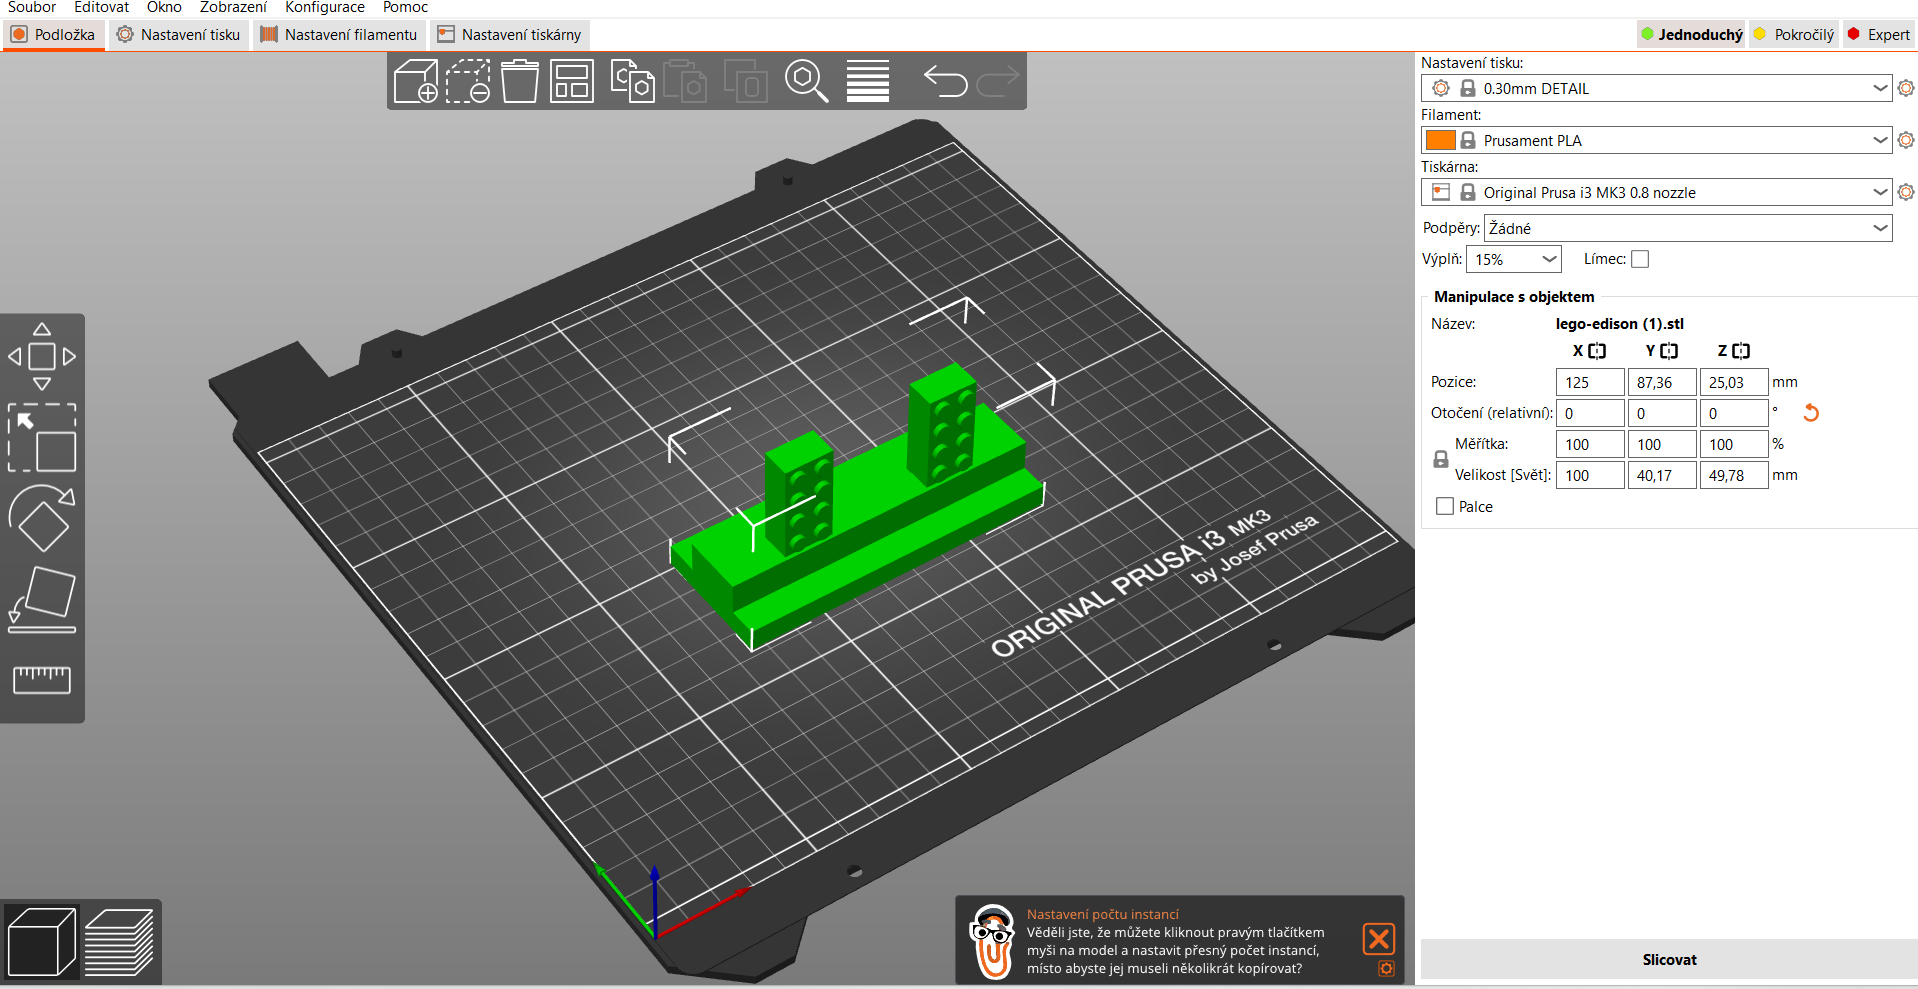The height and width of the screenshot is (989, 1918).
Task: Click the Delete all trash icon
Action: tap(520, 81)
